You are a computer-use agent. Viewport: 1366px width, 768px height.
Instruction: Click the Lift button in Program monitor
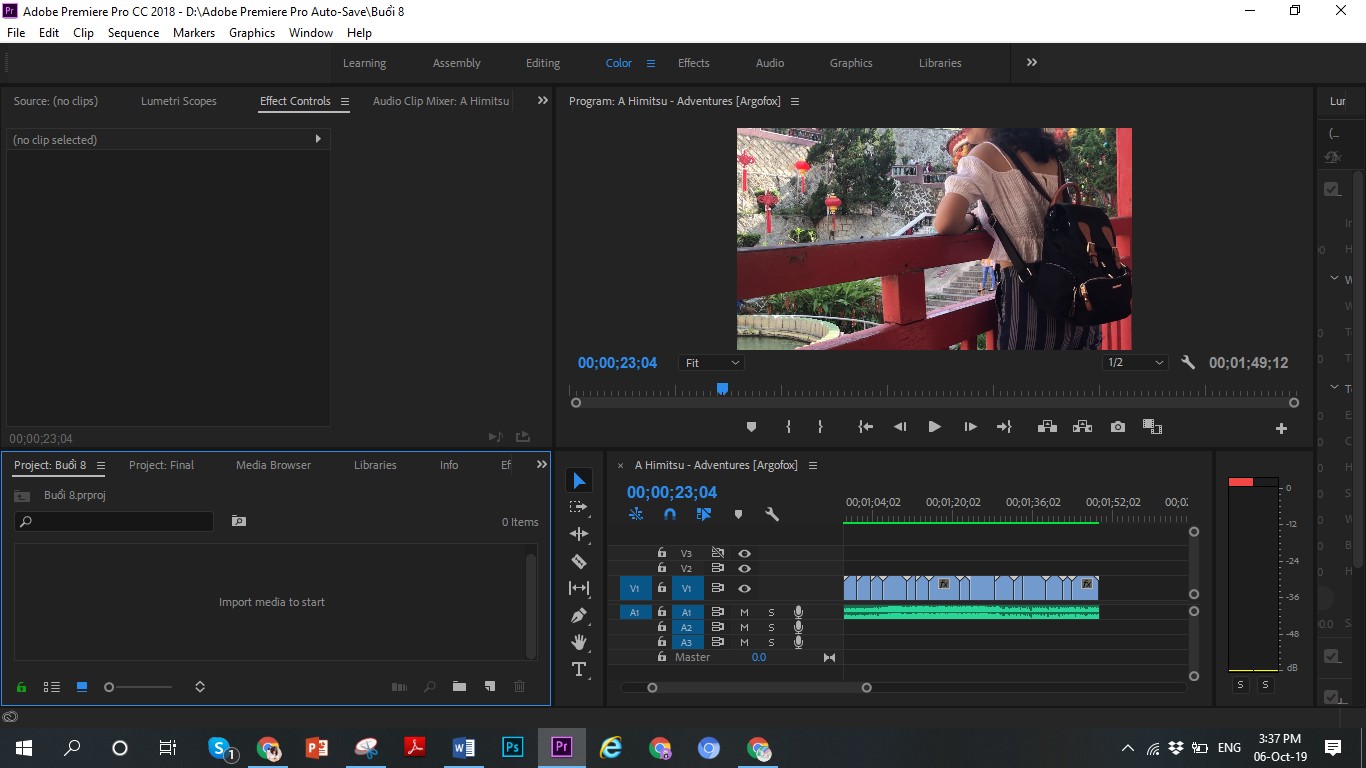(1047, 427)
